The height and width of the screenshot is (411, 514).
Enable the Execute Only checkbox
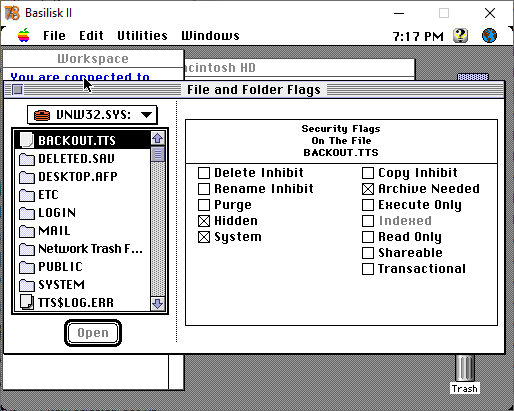368,205
